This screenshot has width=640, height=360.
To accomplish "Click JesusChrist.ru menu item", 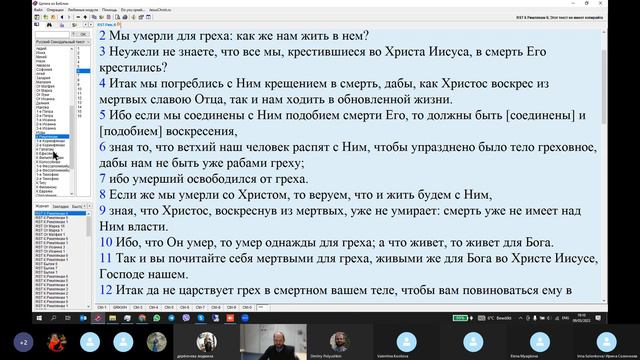I will click(x=160, y=10).
